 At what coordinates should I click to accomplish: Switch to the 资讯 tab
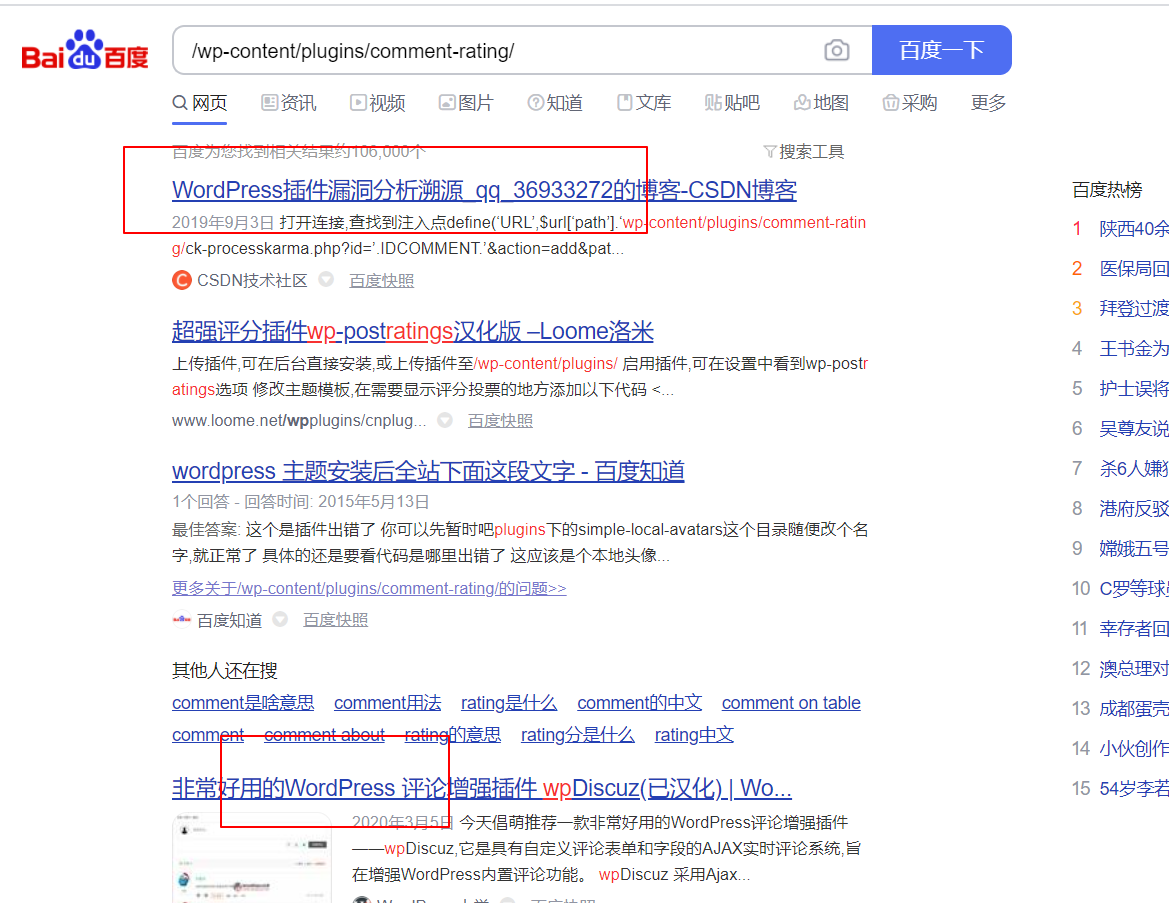[288, 102]
